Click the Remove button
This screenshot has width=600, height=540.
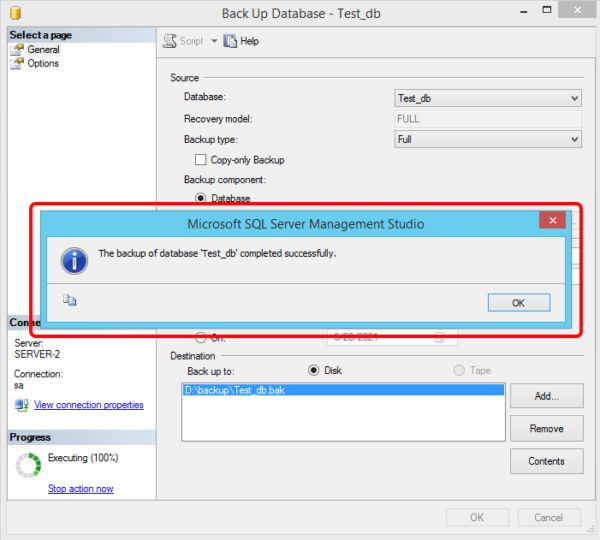click(x=546, y=428)
